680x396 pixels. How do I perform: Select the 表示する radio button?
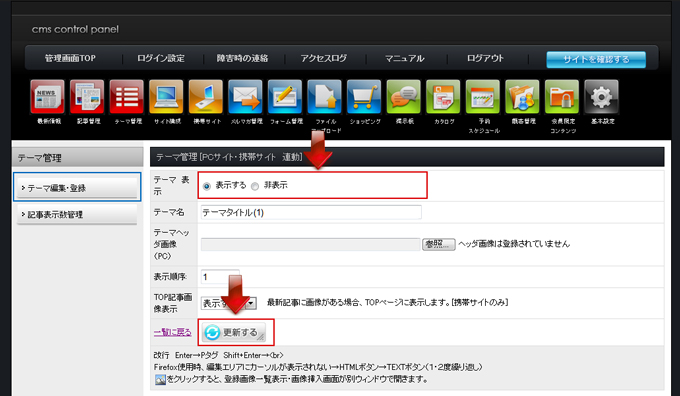click(x=207, y=186)
